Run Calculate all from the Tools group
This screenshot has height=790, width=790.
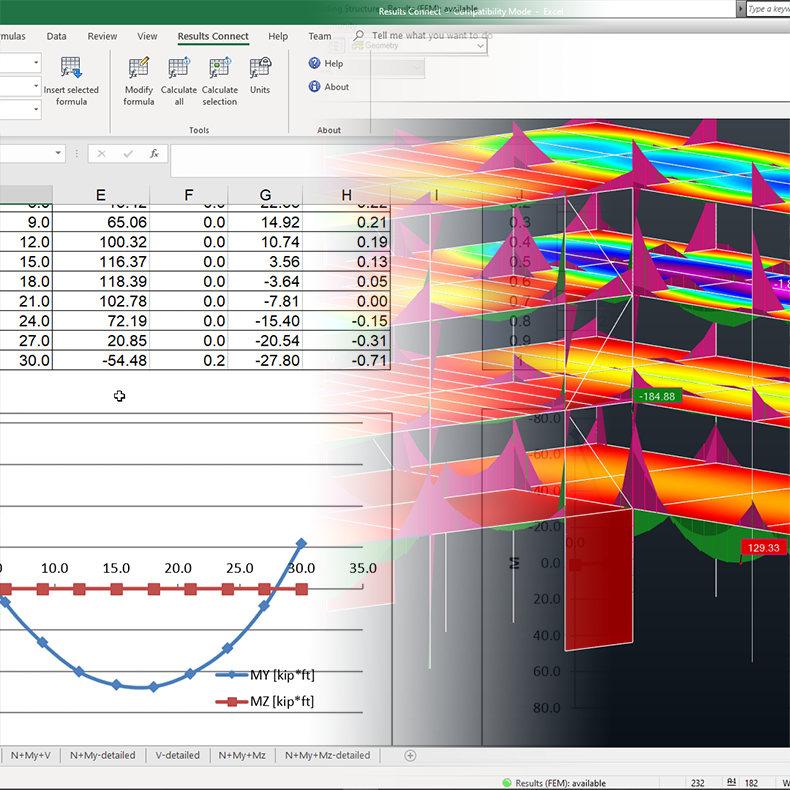(x=179, y=69)
